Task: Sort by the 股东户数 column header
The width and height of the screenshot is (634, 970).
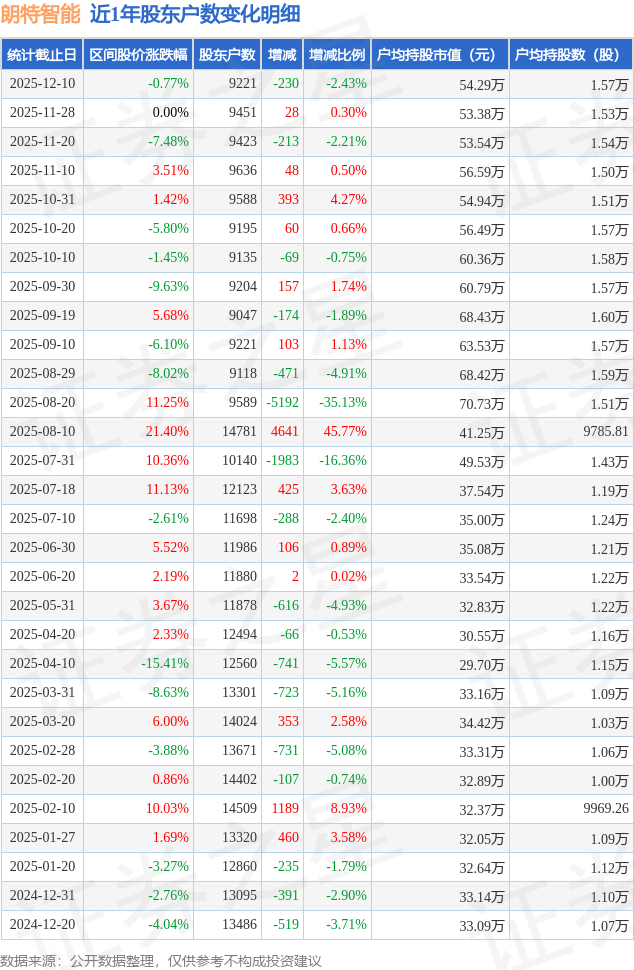Action: pos(226,55)
